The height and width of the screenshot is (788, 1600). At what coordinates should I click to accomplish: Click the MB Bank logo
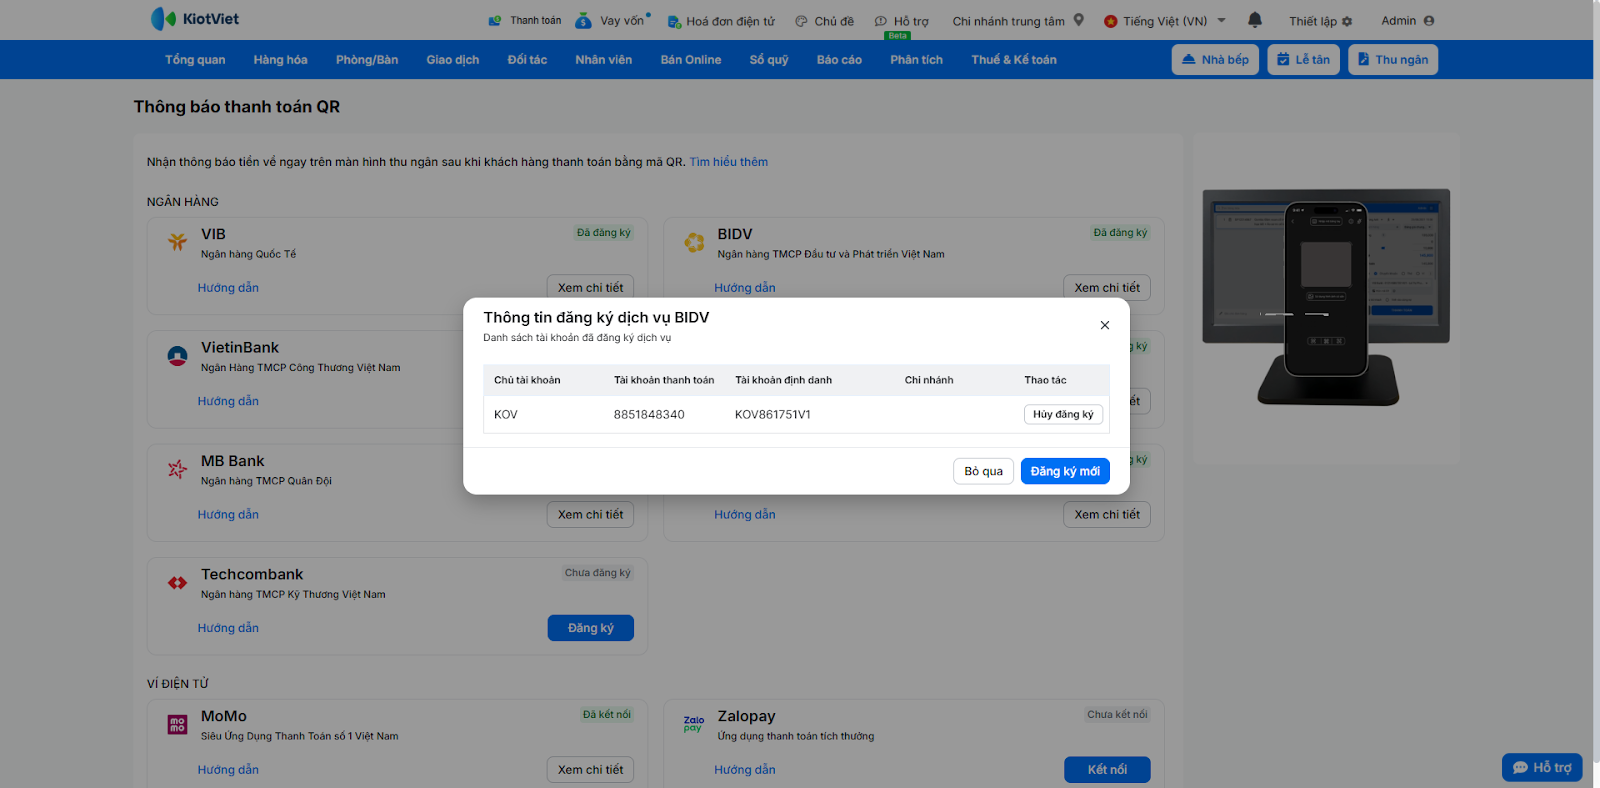(178, 469)
